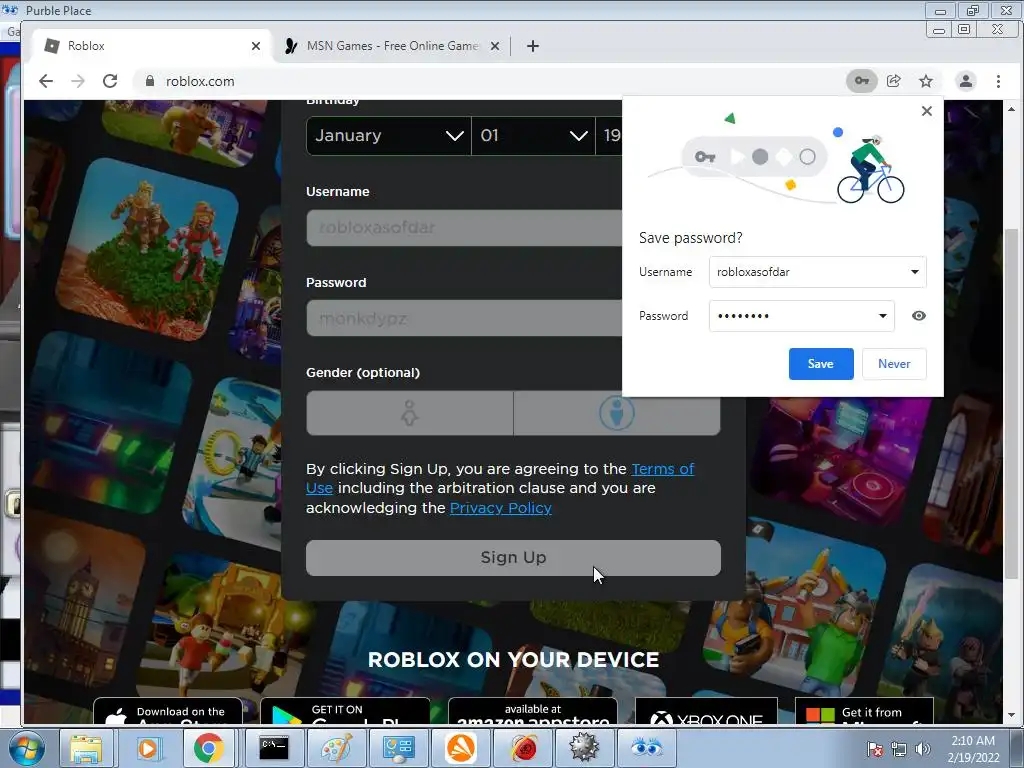This screenshot has height=768, width=1024.
Task: Reload the roblox.com page
Action: pyautogui.click(x=110, y=81)
